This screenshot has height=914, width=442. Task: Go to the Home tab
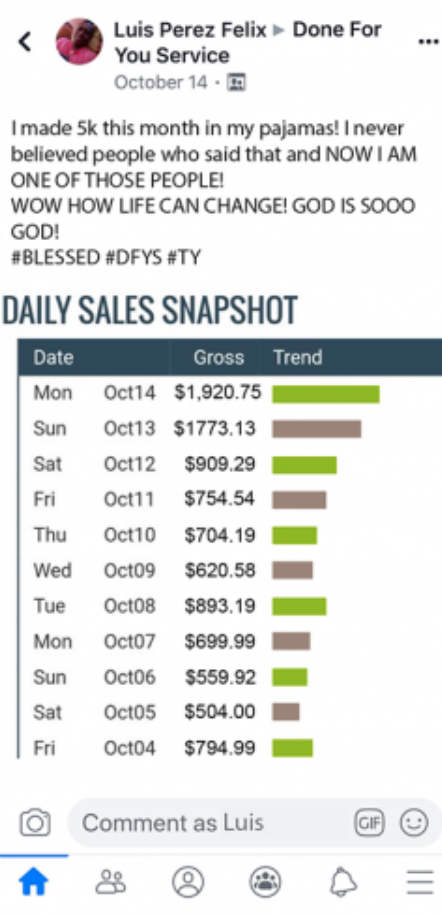(x=33, y=881)
